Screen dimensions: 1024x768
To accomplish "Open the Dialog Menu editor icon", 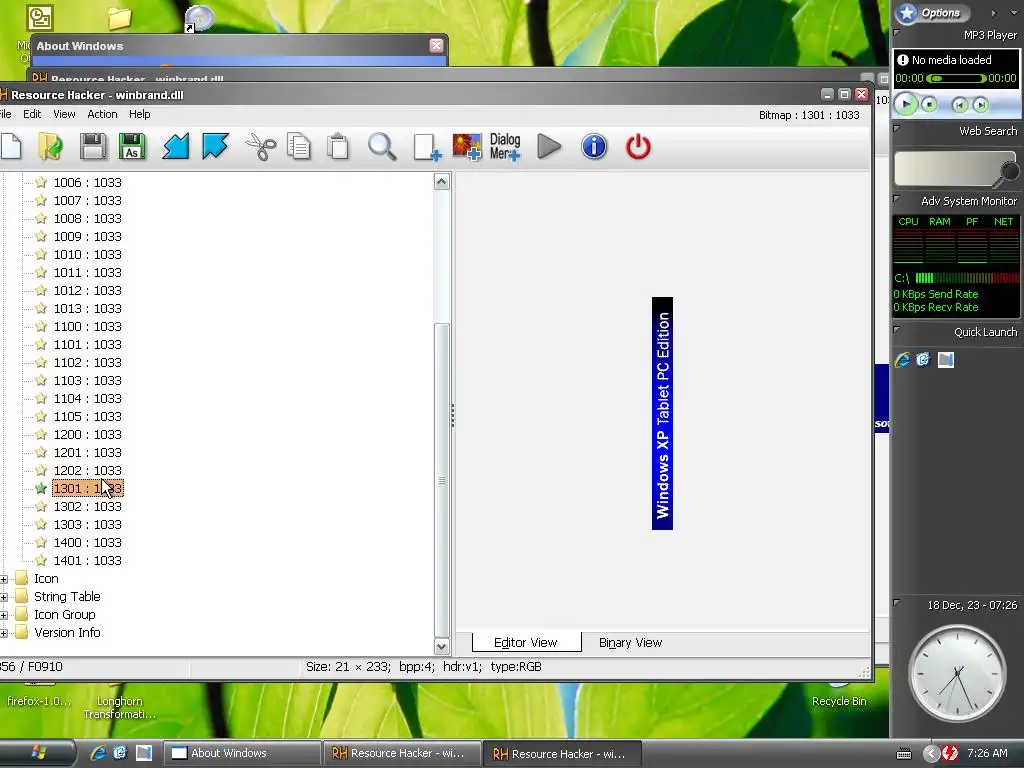I will (x=505, y=146).
